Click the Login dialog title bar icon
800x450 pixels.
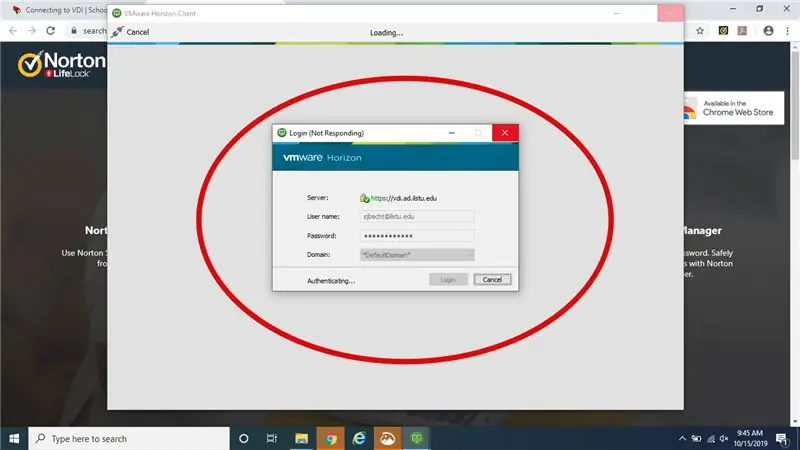[282, 133]
